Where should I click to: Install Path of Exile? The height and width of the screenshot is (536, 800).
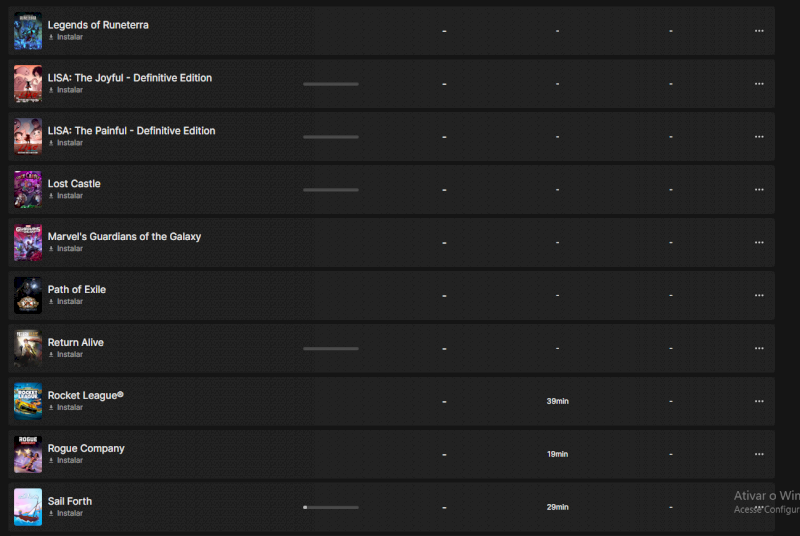66,301
